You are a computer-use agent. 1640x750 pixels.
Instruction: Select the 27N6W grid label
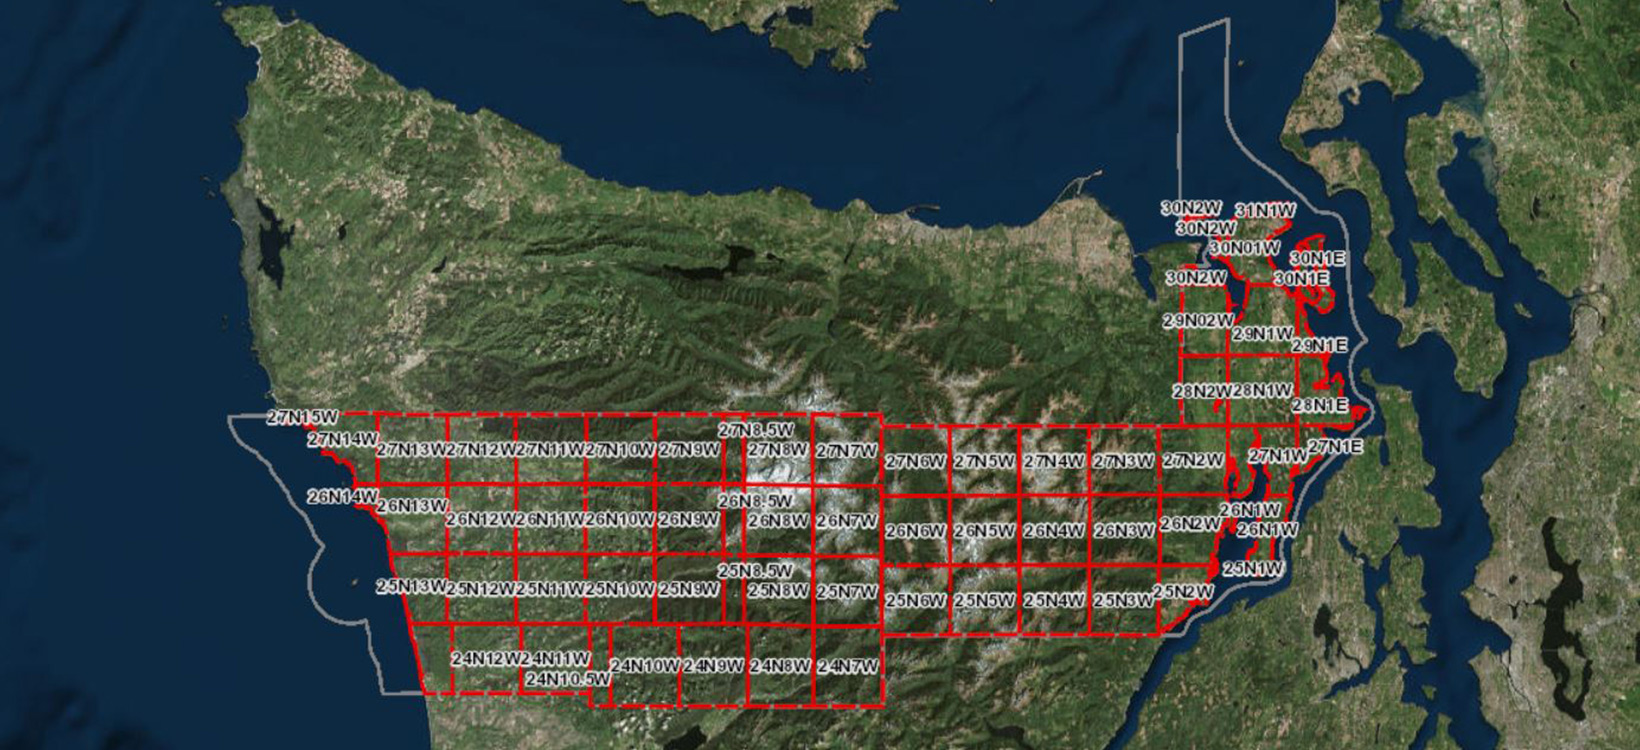tap(914, 462)
